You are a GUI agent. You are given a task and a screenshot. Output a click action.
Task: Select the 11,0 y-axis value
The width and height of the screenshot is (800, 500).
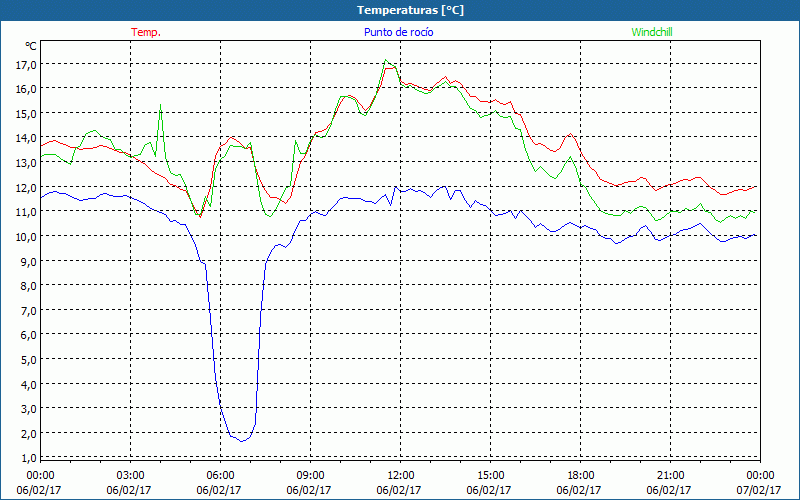[26, 212]
